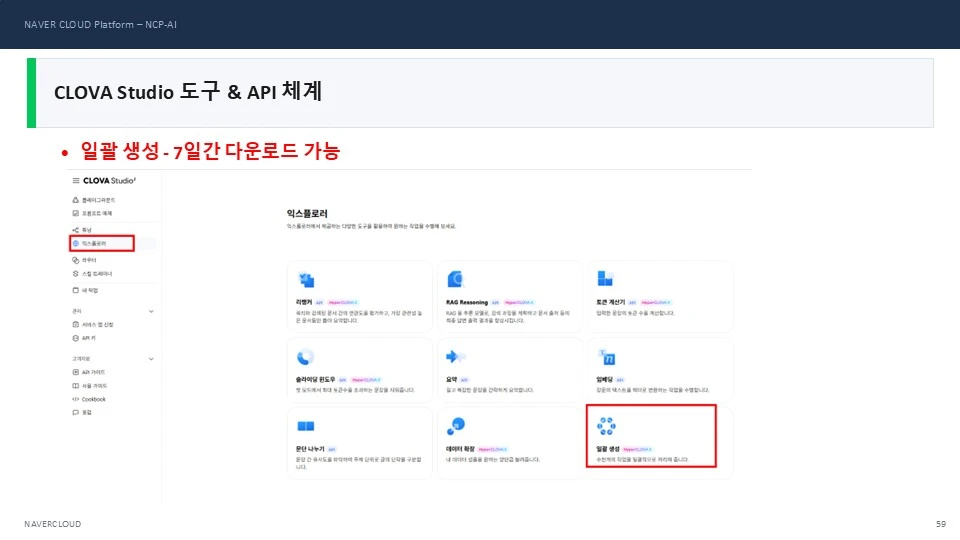The image size is (960, 540).
Task: Click the NAVER CLOUD Platform – NCP-AI header
Action: click(100, 24)
